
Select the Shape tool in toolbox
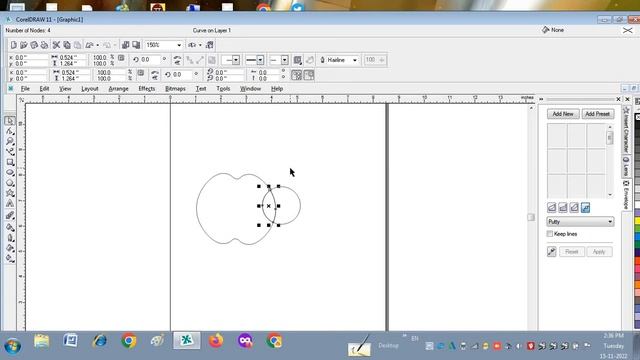[x=10, y=131]
